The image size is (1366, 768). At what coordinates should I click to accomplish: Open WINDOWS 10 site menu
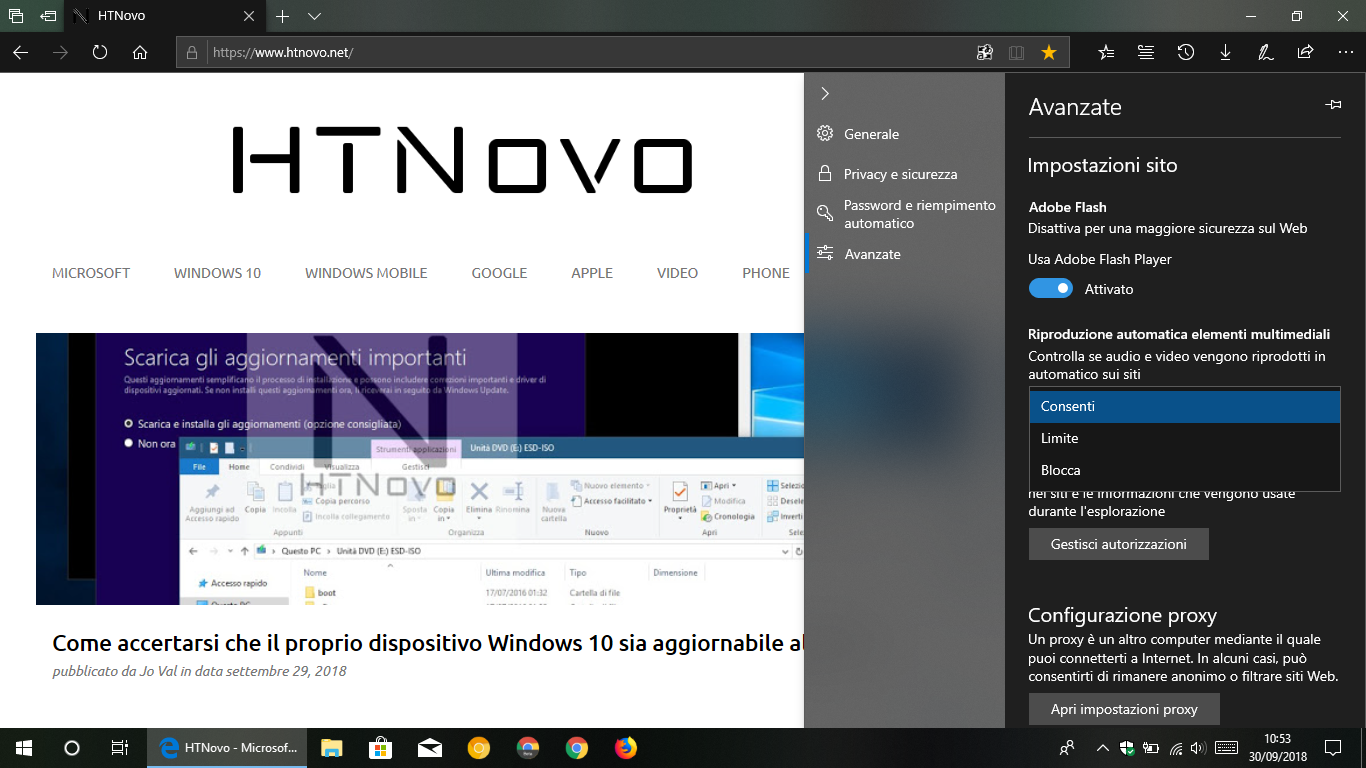click(217, 273)
